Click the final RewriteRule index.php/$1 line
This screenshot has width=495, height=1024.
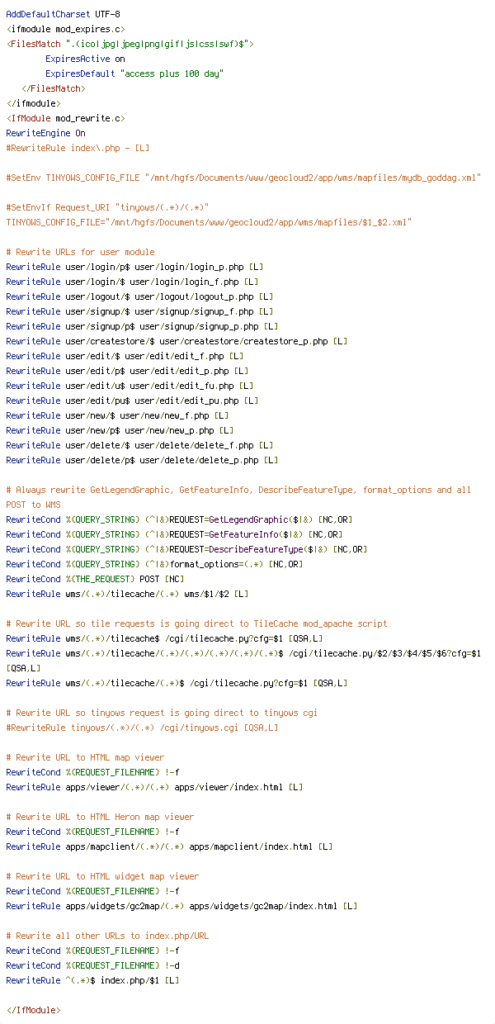click(x=93, y=981)
